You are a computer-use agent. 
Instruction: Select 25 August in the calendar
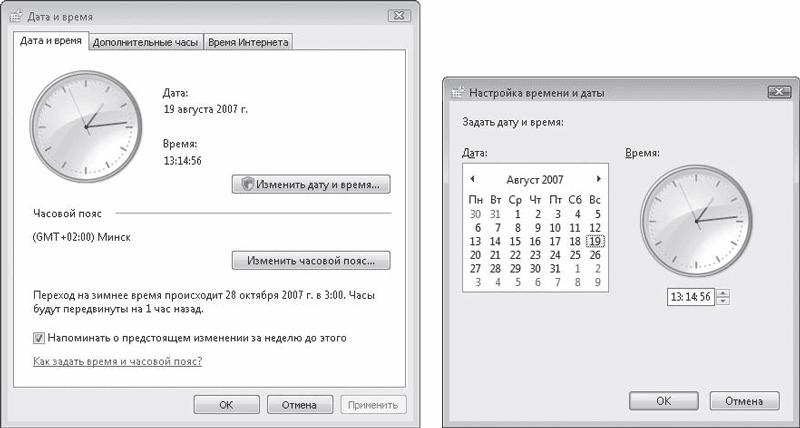(575, 255)
